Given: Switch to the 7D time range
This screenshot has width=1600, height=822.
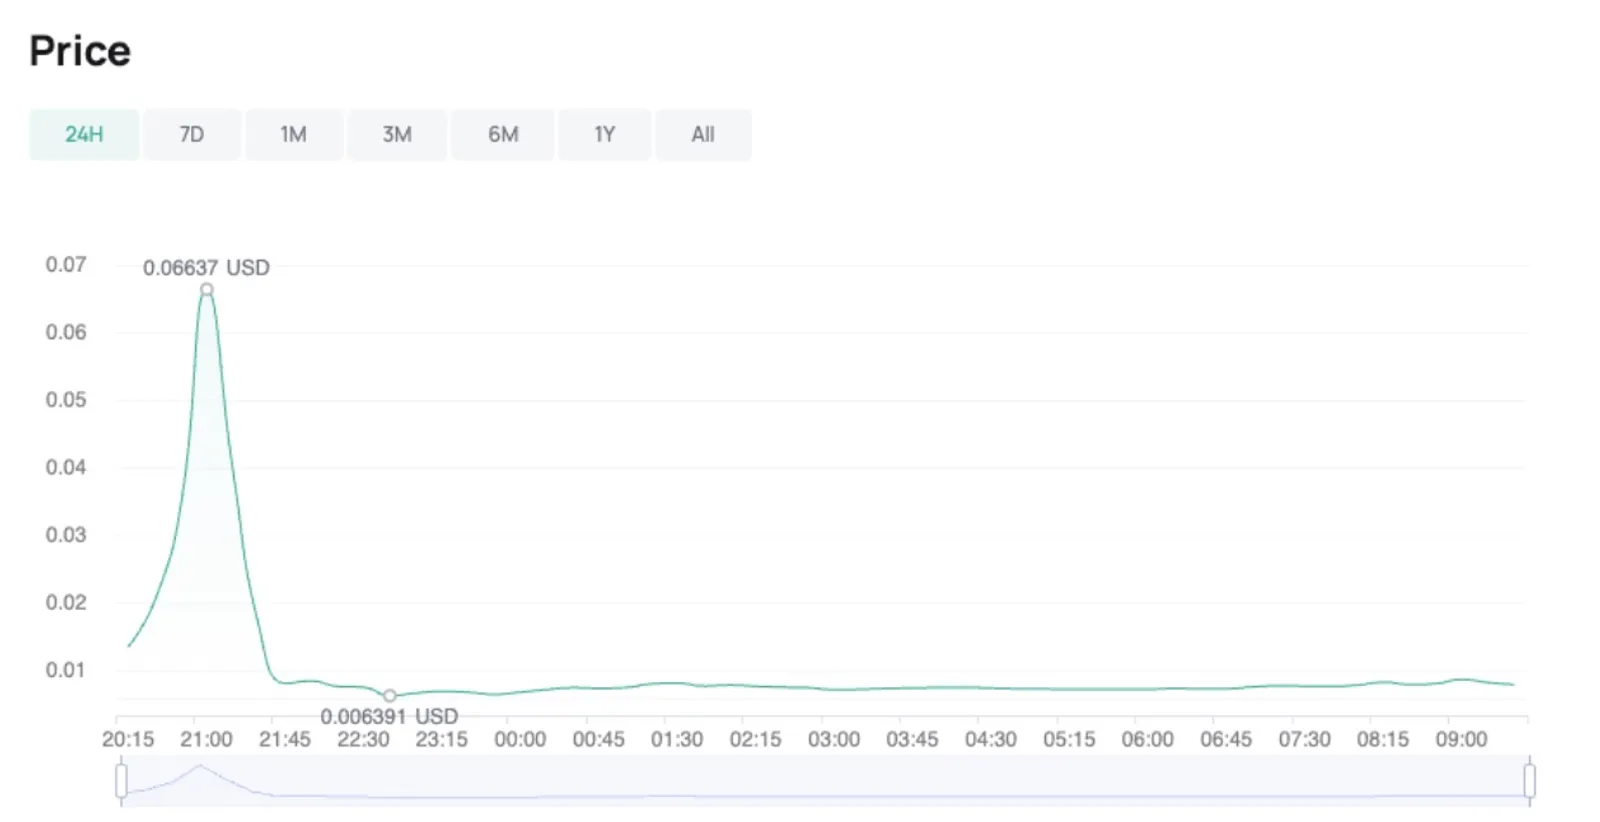Looking at the screenshot, I should (x=192, y=134).
